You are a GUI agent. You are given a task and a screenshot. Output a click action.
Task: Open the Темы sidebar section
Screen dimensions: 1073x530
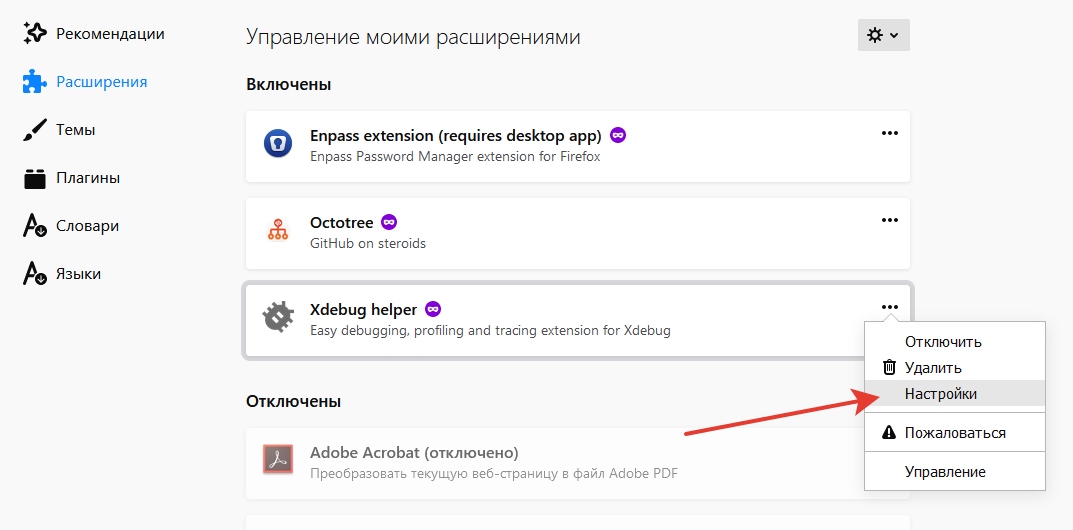pos(59,130)
